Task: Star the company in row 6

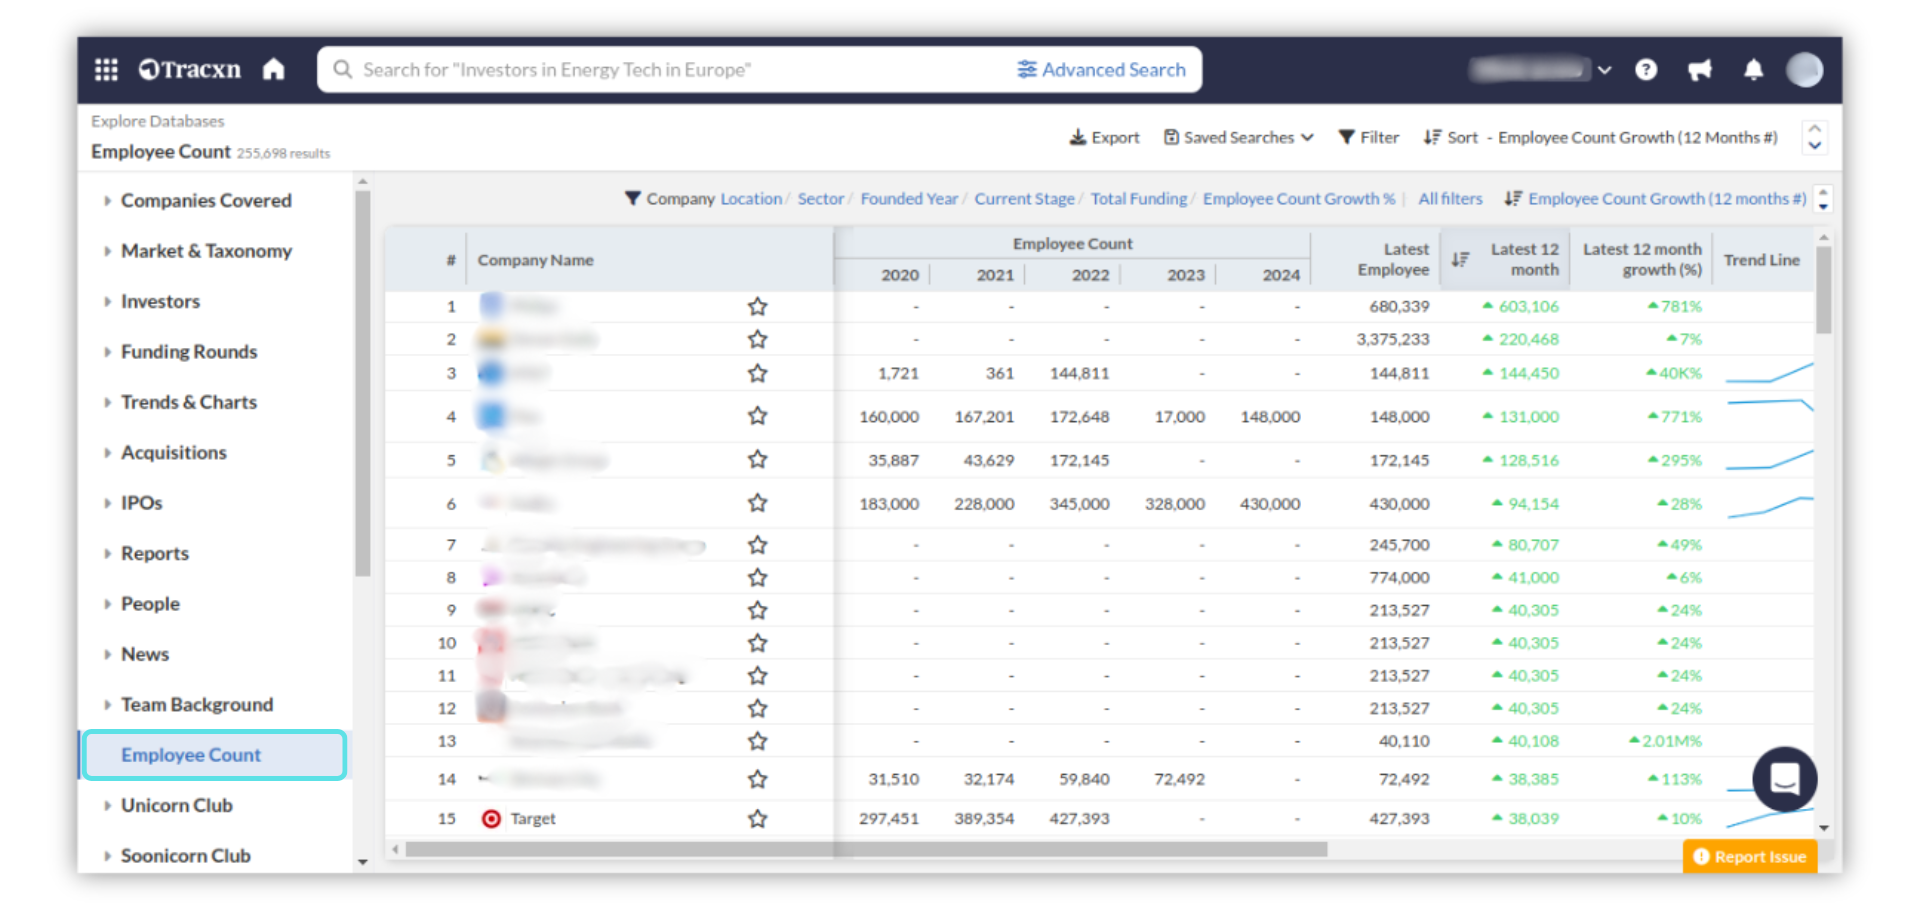Action: (x=757, y=503)
